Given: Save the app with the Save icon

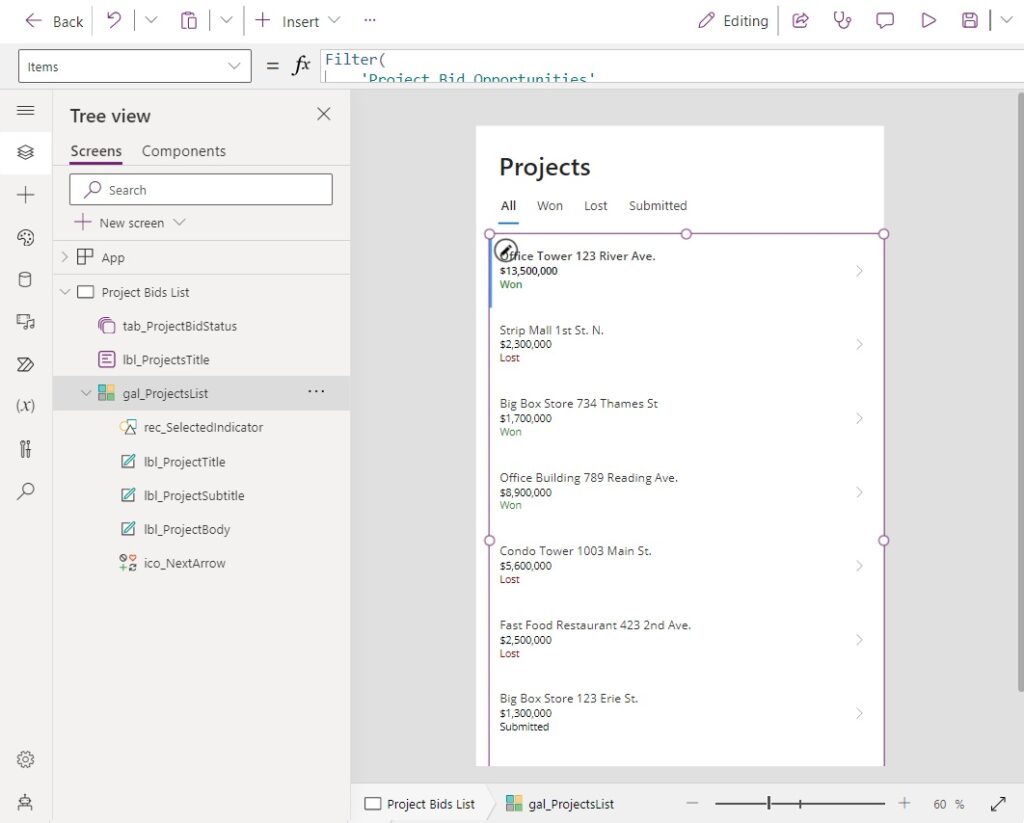Looking at the screenshot, I should point(970,21).
